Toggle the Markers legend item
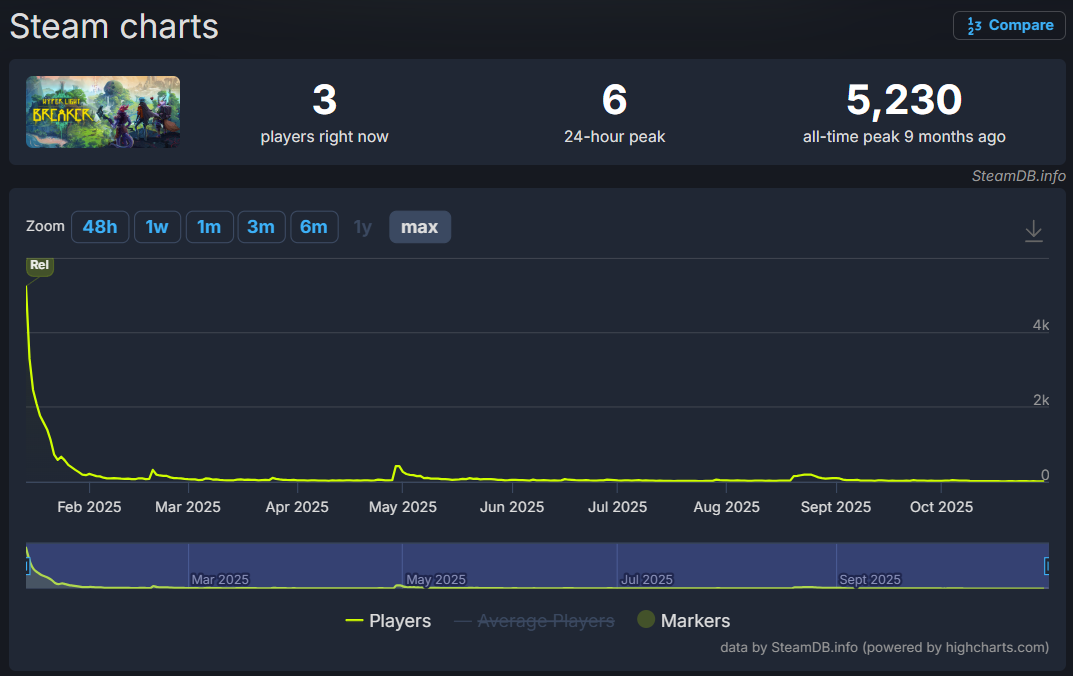Image resolution: width=1073 pixels, height=676 pixels. pos(684,621)
